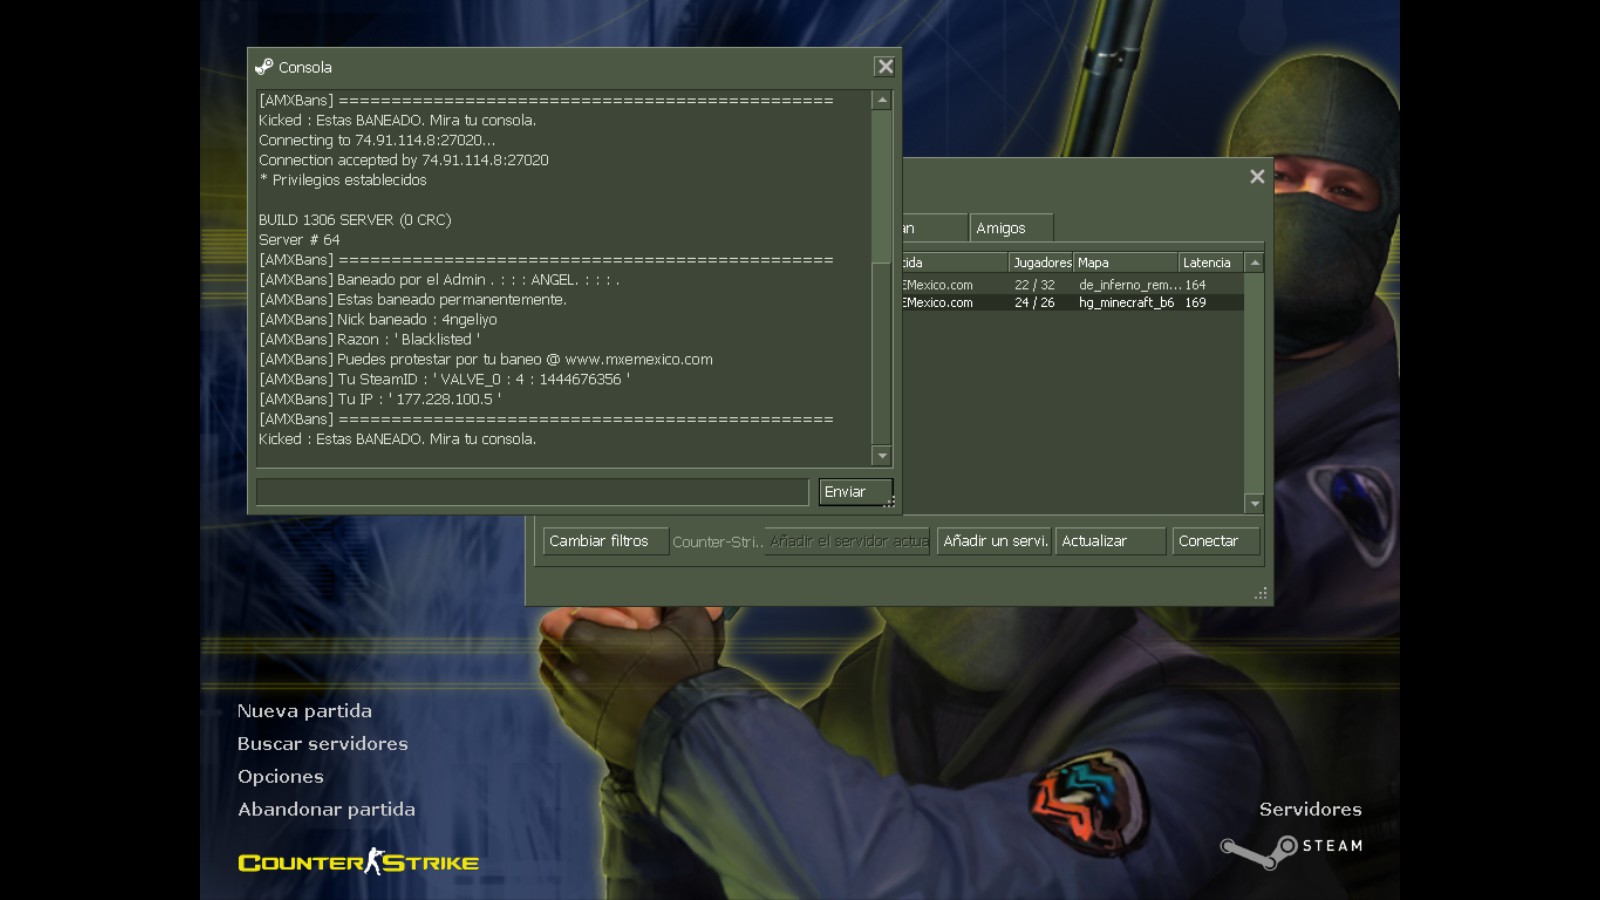This screenshot has width=1600, height=900.
Task: Open Buscar servidores menu item
Action: click(322, 744)
